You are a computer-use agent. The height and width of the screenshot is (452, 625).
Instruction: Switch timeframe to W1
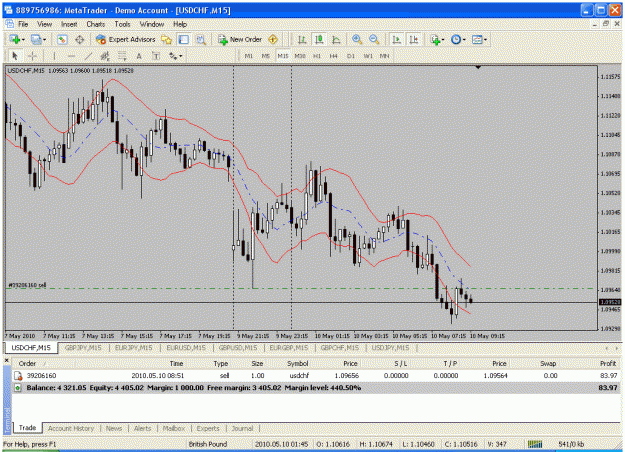[368, 56]
